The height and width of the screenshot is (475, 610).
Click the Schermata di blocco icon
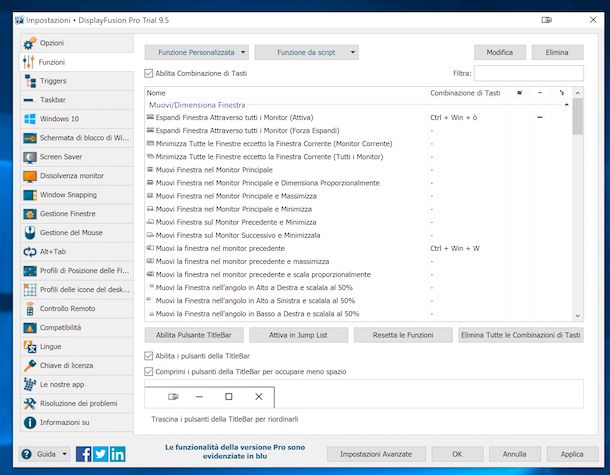point(30,138)
